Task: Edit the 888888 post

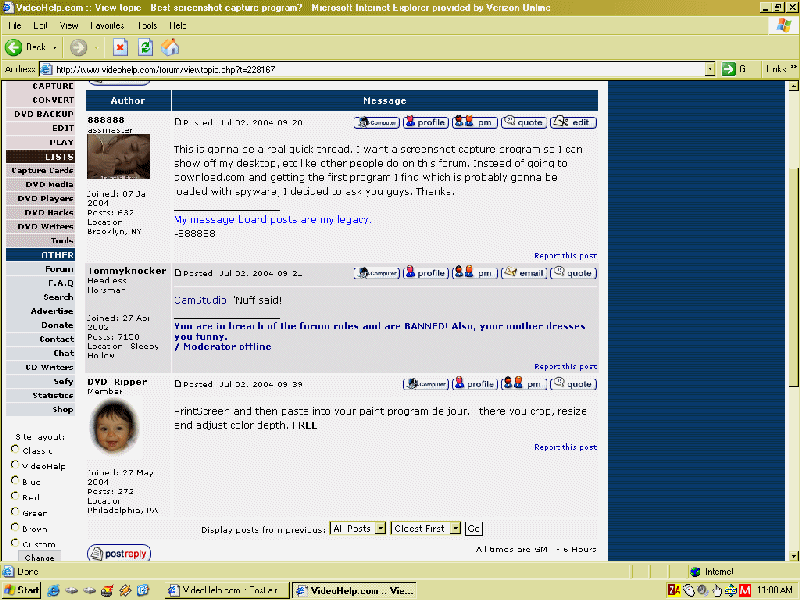Action: click(573, 122)
